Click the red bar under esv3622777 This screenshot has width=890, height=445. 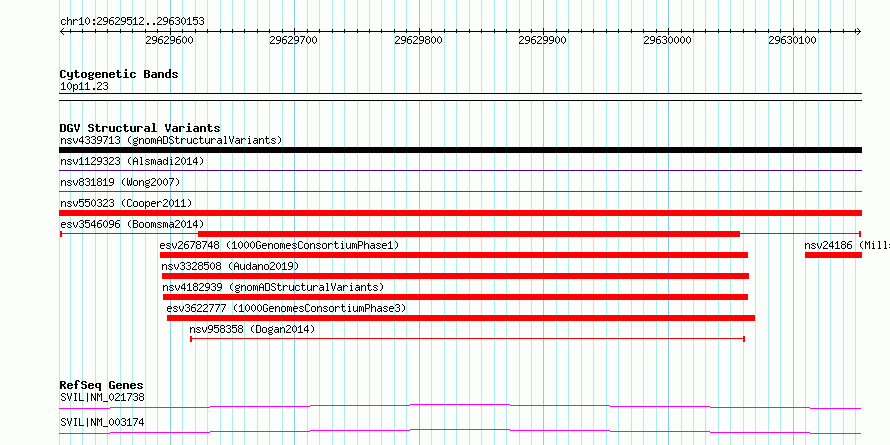[x=461, y=318]
